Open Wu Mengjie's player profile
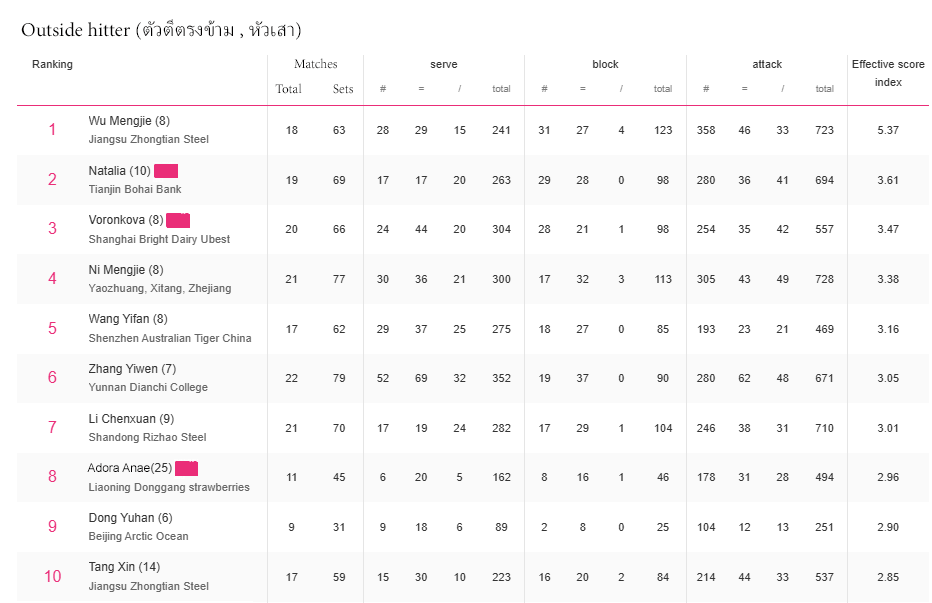 pyautogui.click(x=129, y=121)
